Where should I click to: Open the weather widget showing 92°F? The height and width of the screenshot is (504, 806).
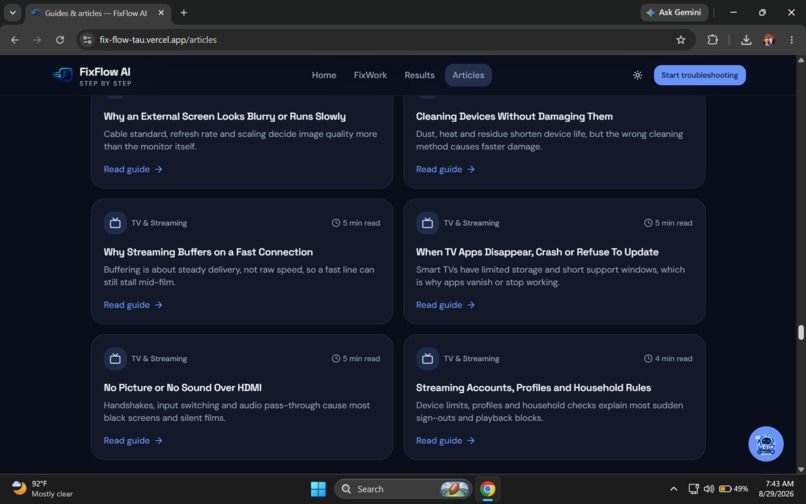pos(43,489)
